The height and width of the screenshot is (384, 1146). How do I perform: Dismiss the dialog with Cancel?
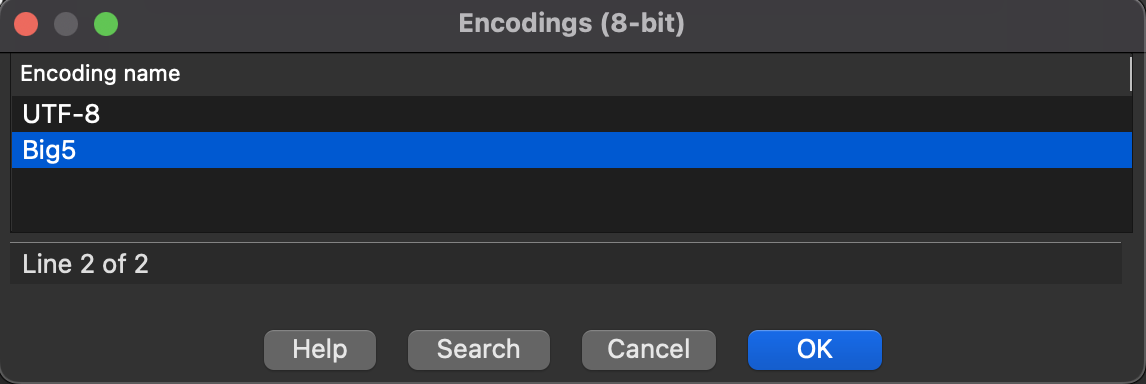pyautogui.click(x=648, y=350)
